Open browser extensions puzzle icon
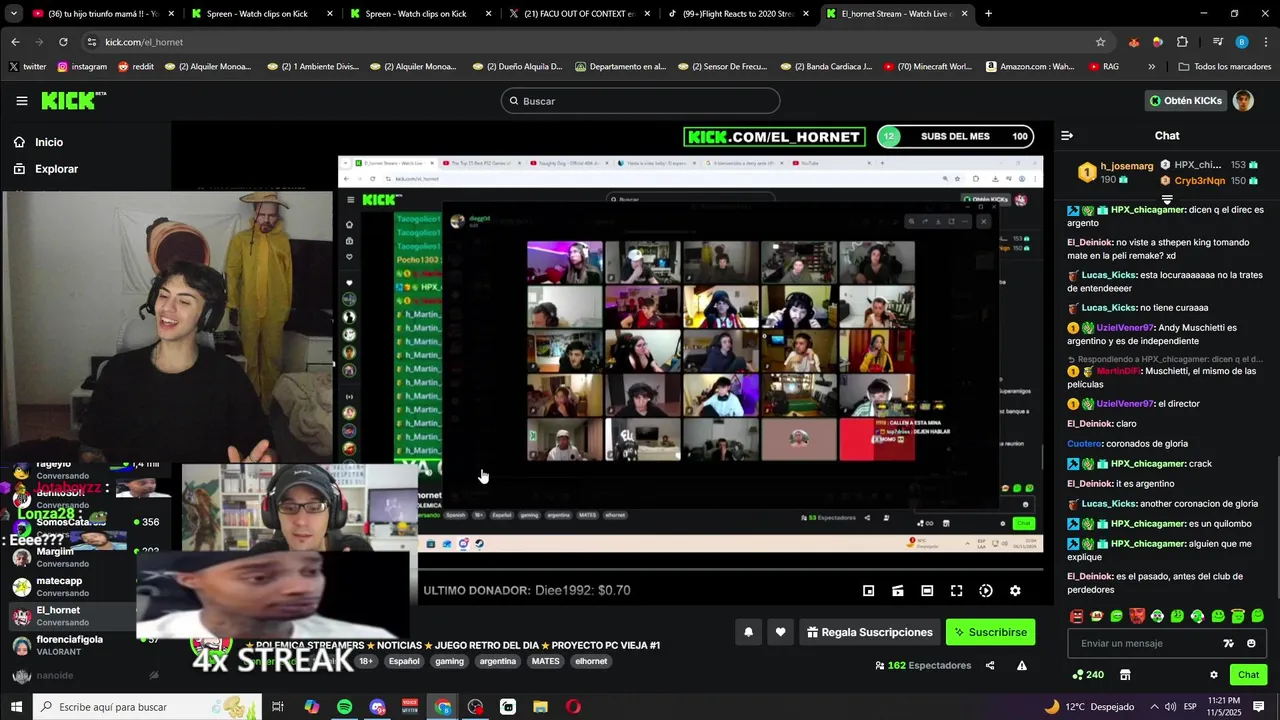Viewport: 1280px width, 720px height. pyautogui.click(x=1182, y=42)
